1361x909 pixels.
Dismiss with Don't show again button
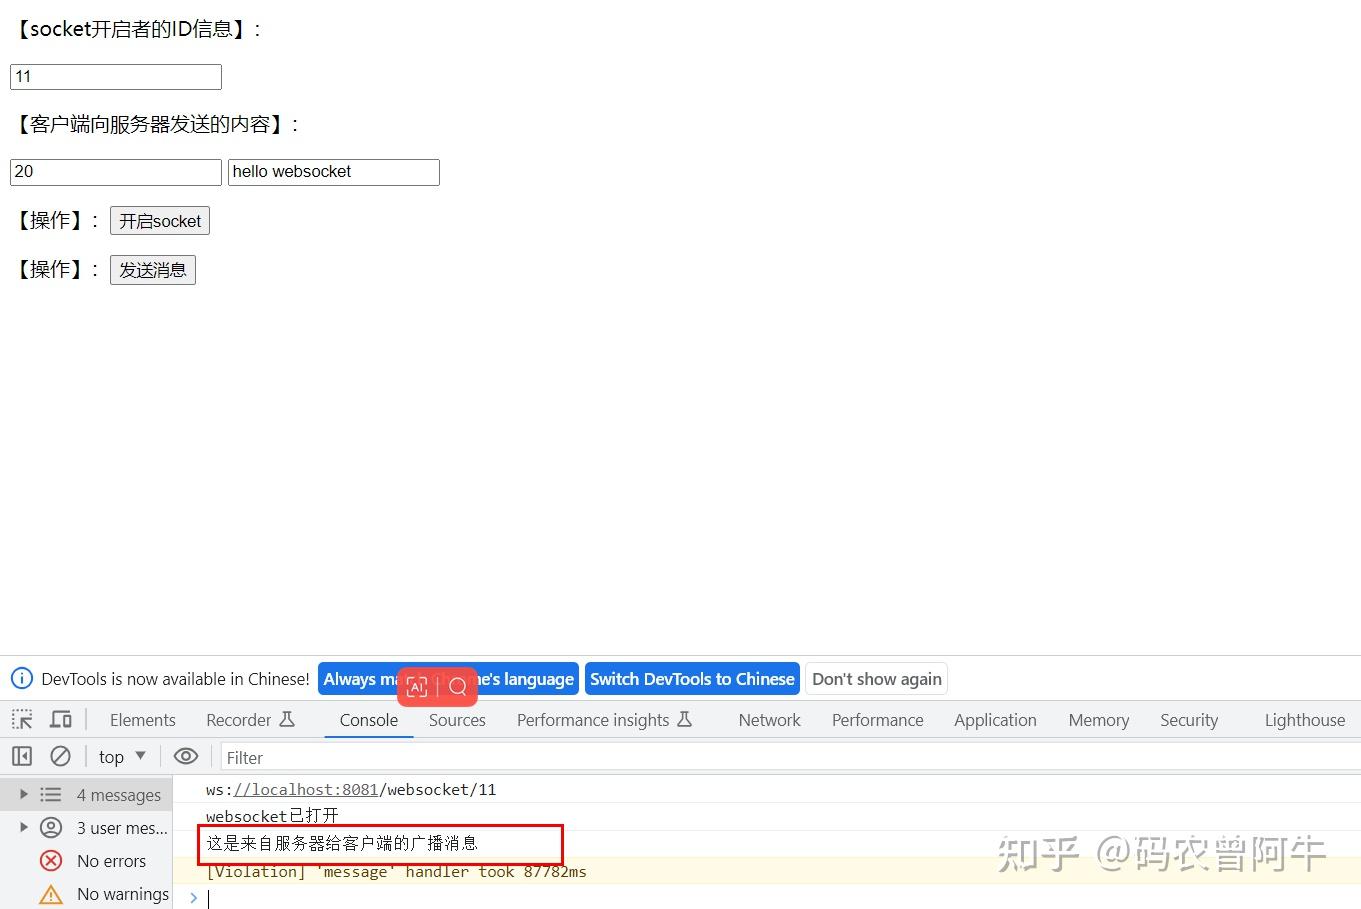[x=877, y=679]
